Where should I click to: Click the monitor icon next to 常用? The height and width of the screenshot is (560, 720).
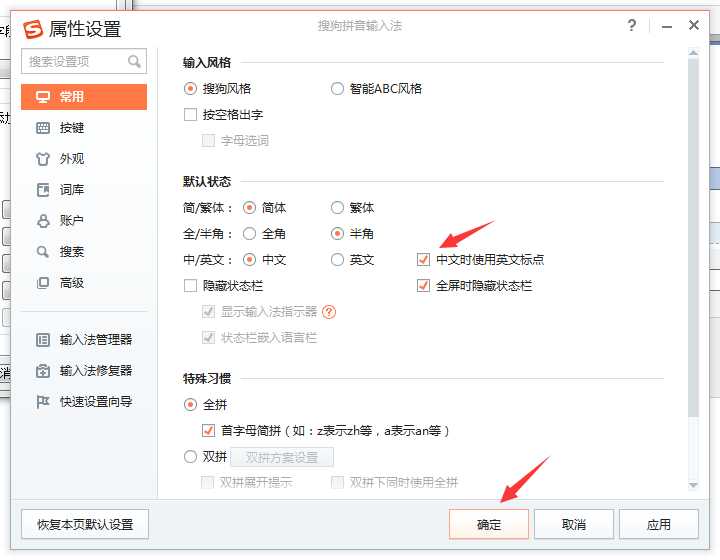pos(43,97)
